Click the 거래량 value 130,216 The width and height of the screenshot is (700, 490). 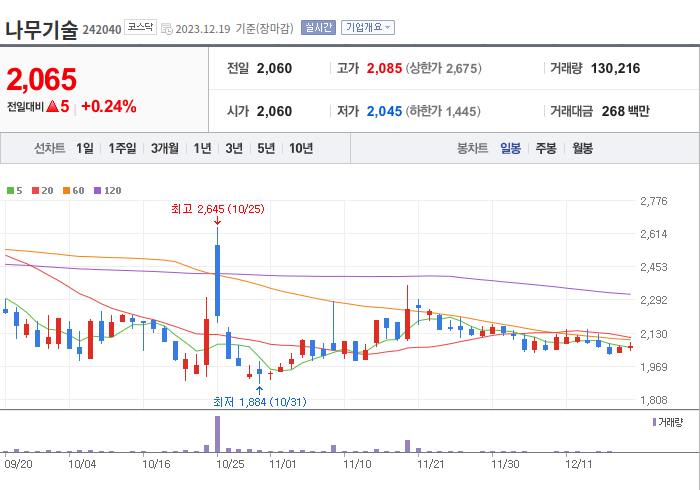click(615, 68)
